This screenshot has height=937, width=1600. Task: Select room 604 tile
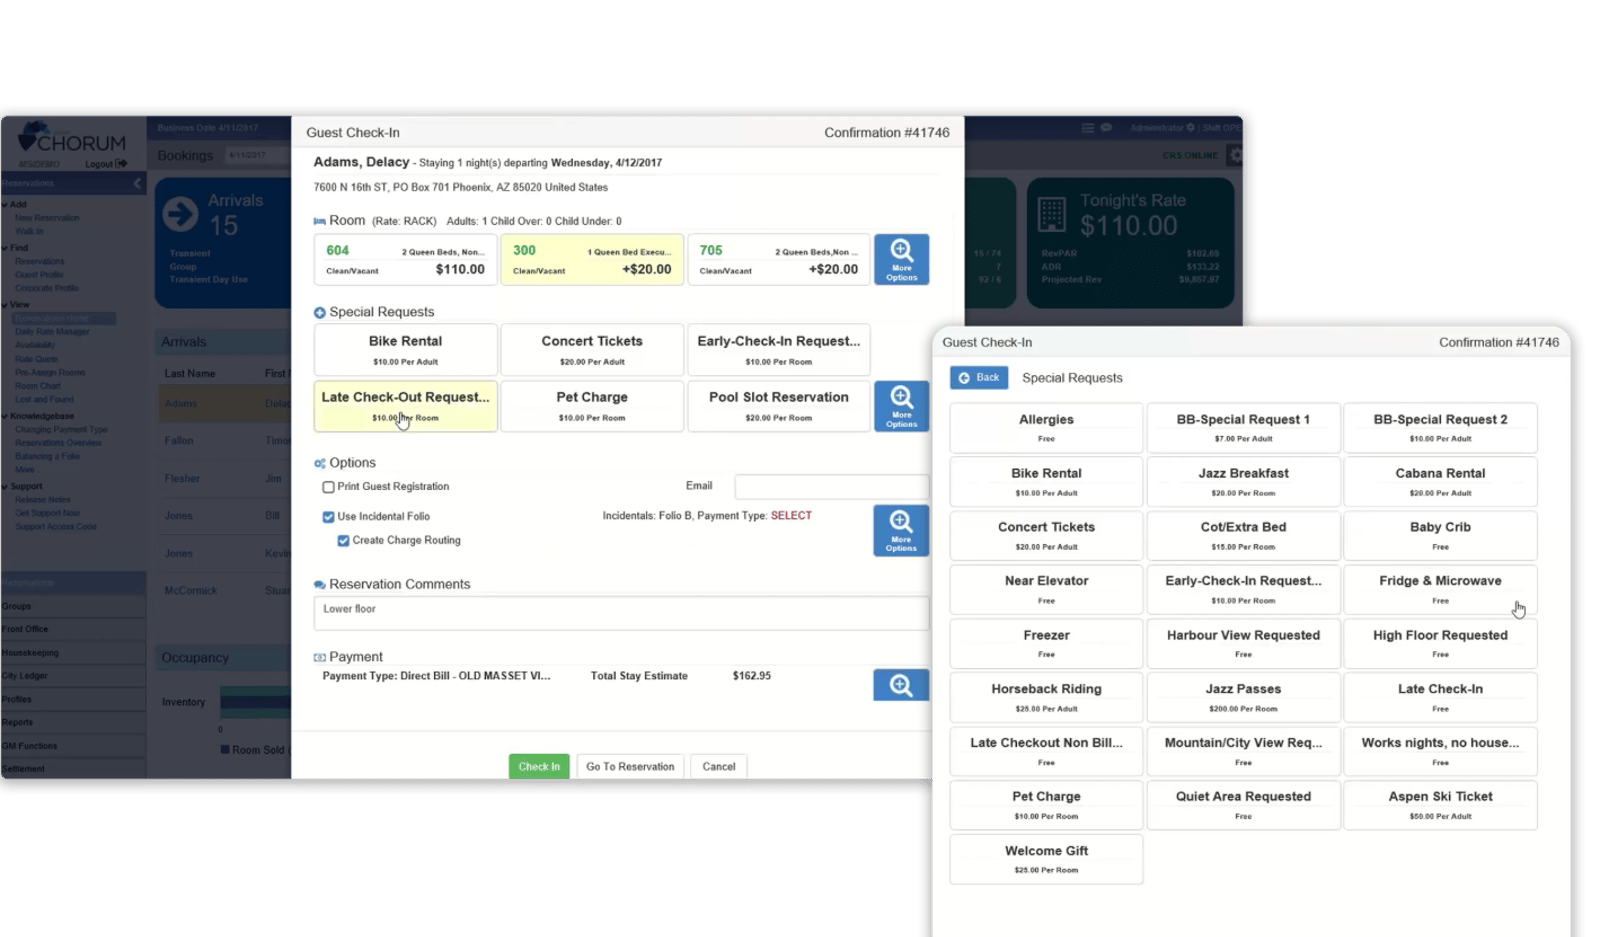(x=405, y=260)
